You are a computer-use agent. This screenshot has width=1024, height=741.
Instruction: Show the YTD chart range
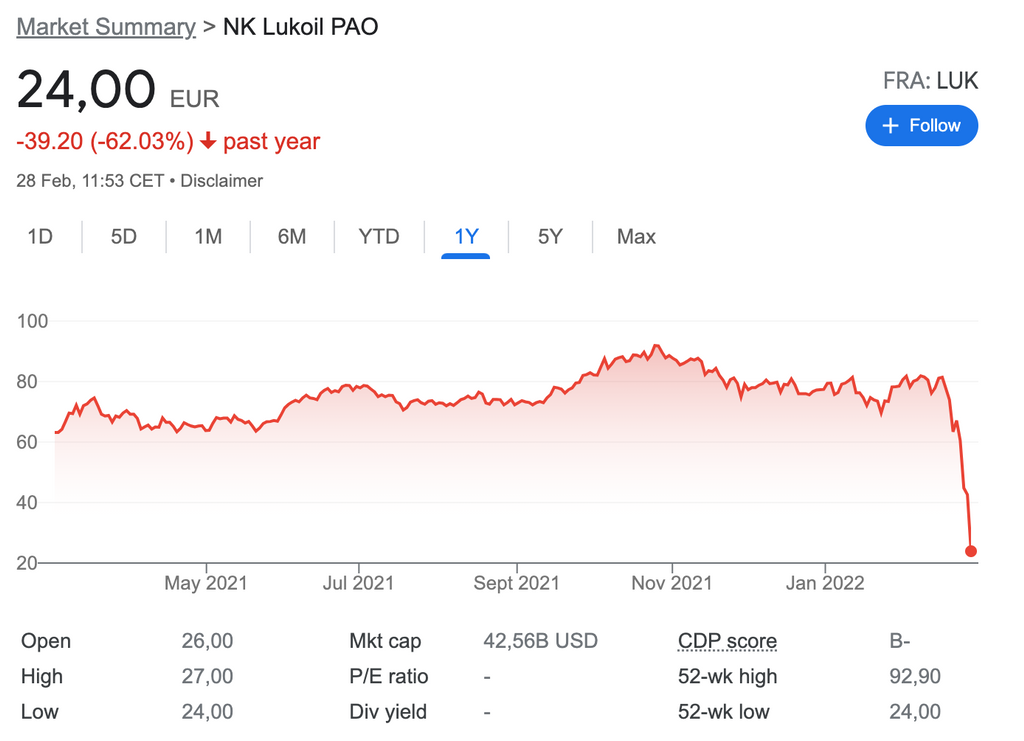coord(379,236)
